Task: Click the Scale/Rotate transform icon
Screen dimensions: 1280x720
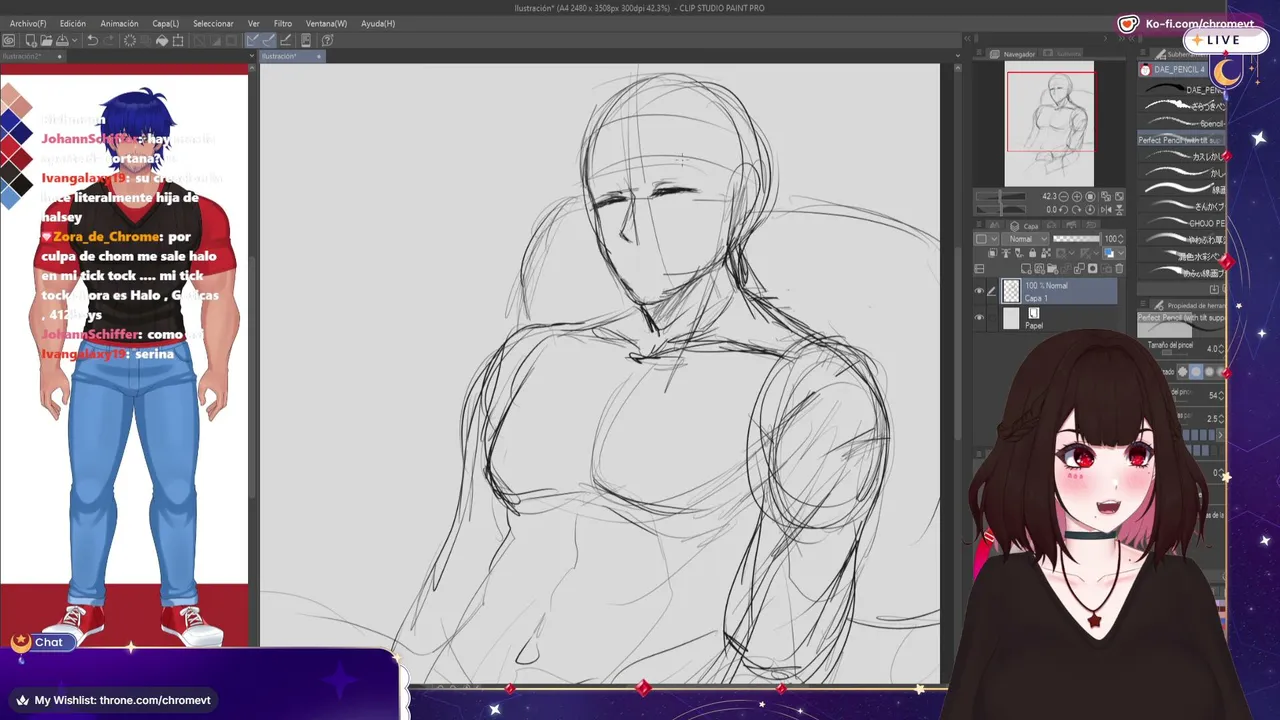Action: click(178, 40)
